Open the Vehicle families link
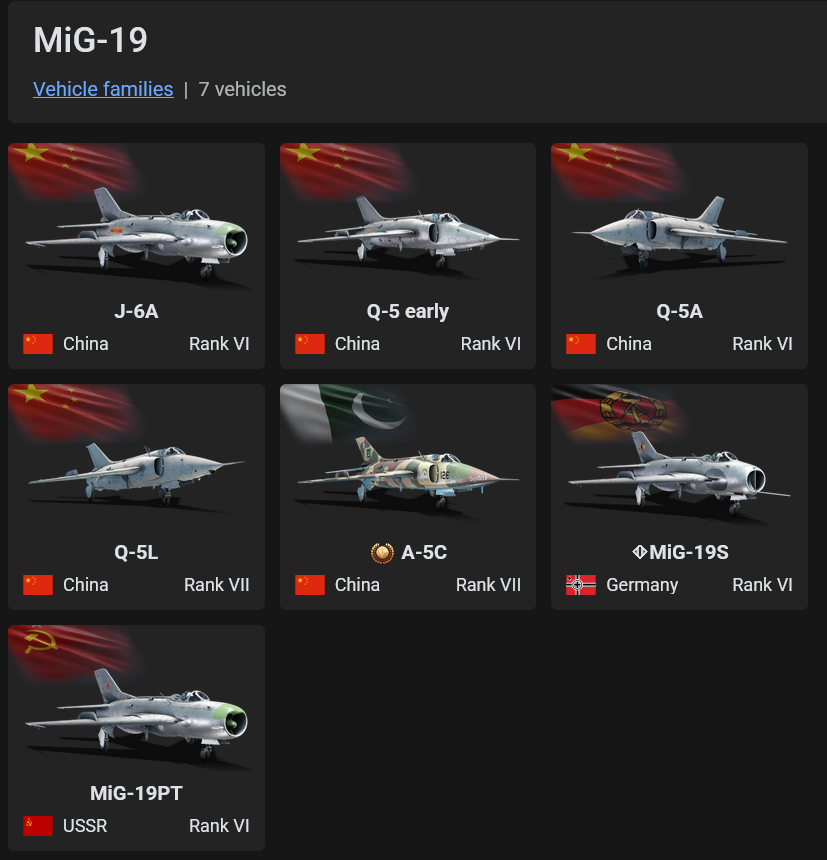827x860 pixels. tap(103, 89)
